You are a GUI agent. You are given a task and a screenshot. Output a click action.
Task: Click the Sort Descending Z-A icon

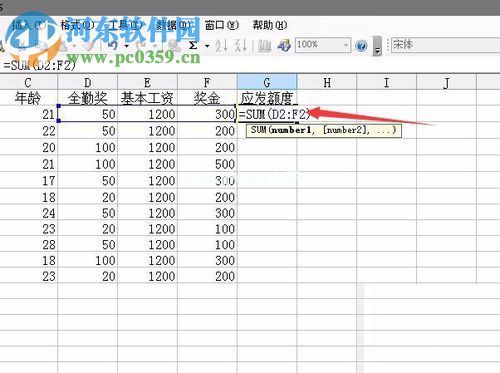(240, 45)
